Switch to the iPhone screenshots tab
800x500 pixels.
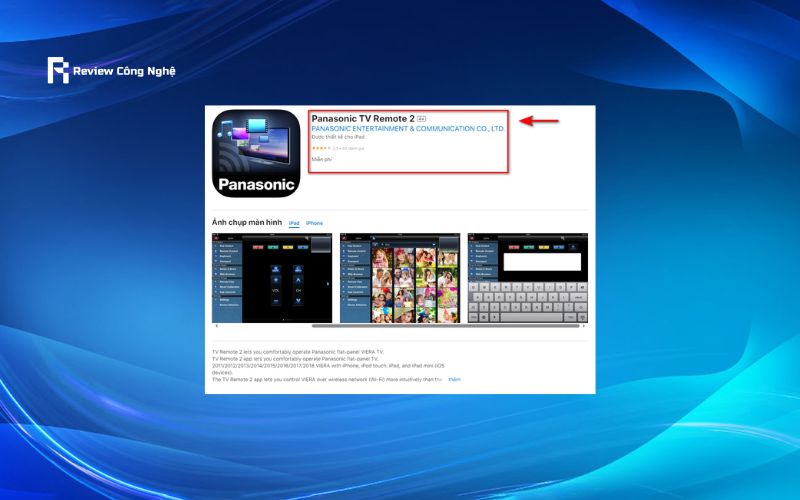(314, 223)
